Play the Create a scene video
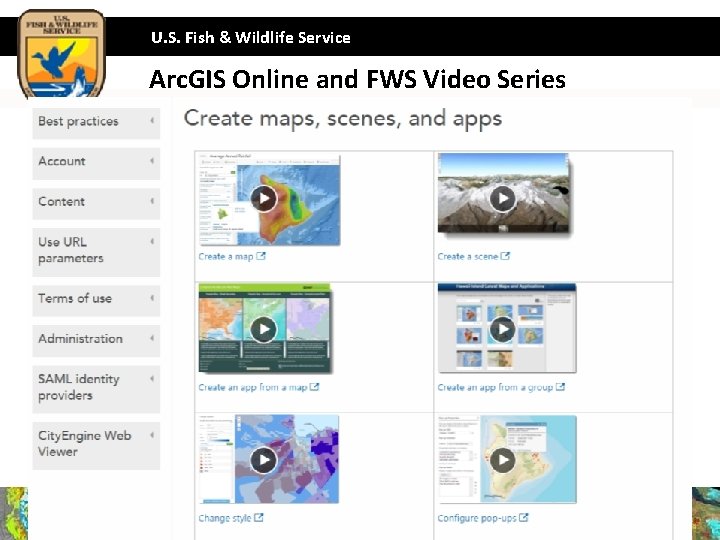This screenshot has width=720, height=540. tap(503, 198)
